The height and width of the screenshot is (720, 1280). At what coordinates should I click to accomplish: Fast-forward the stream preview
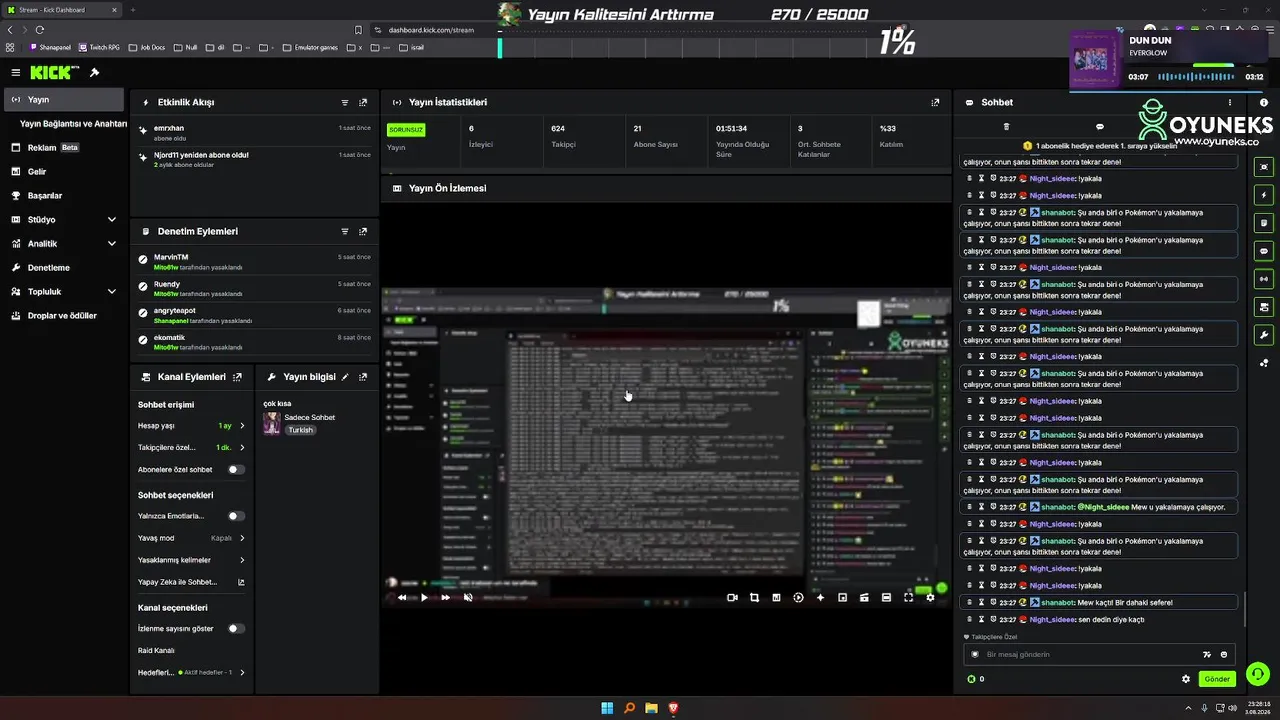[x=445, y=597]
